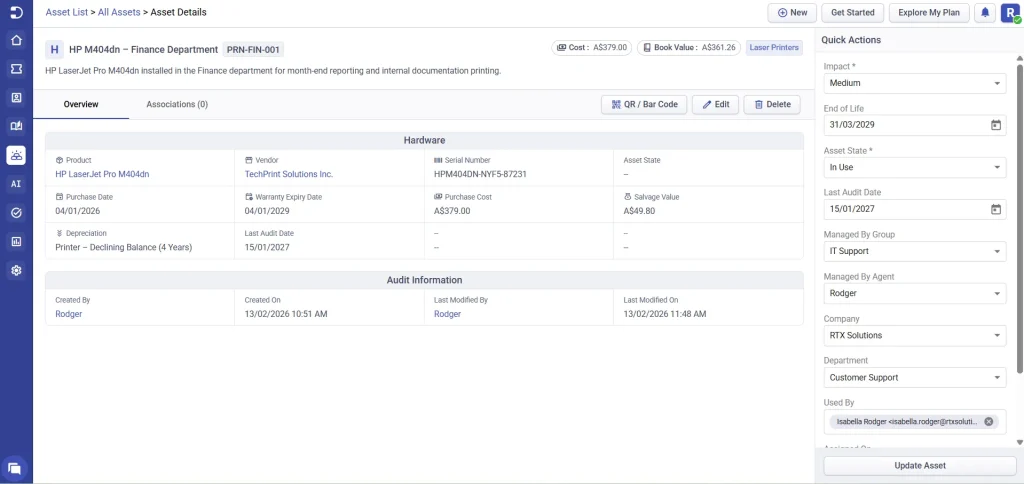Open the Tickets icon in sidebar
The image size is (1024, 484).
point(16,69)
